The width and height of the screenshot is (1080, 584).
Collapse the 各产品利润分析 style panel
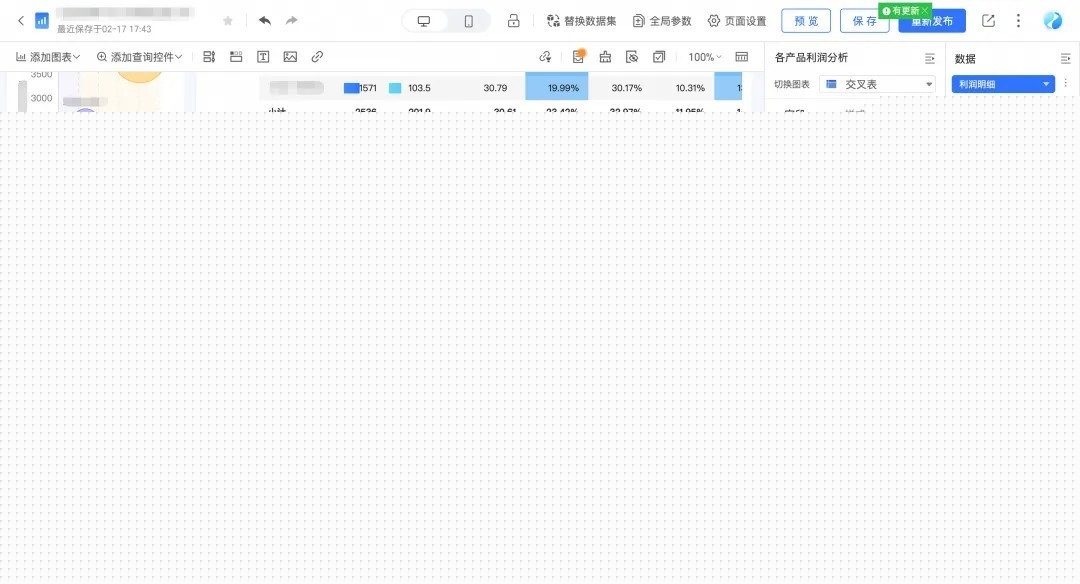[x=930, y=59]
